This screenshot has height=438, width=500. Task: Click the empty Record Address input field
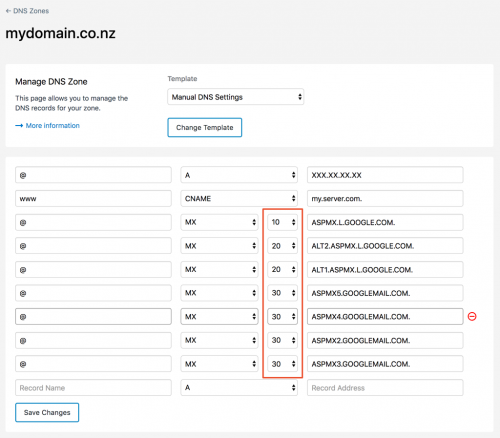coord(385,388)
